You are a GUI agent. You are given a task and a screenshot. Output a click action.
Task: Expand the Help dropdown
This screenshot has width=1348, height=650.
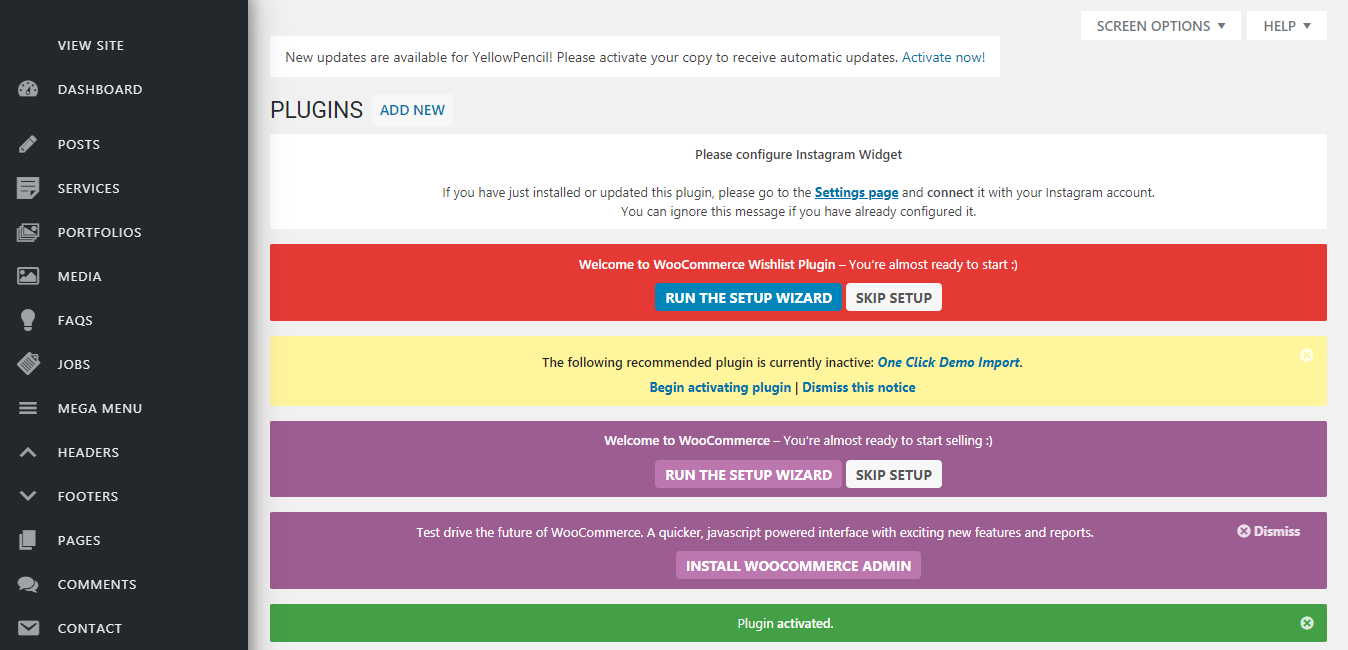tap(1287, 26)
